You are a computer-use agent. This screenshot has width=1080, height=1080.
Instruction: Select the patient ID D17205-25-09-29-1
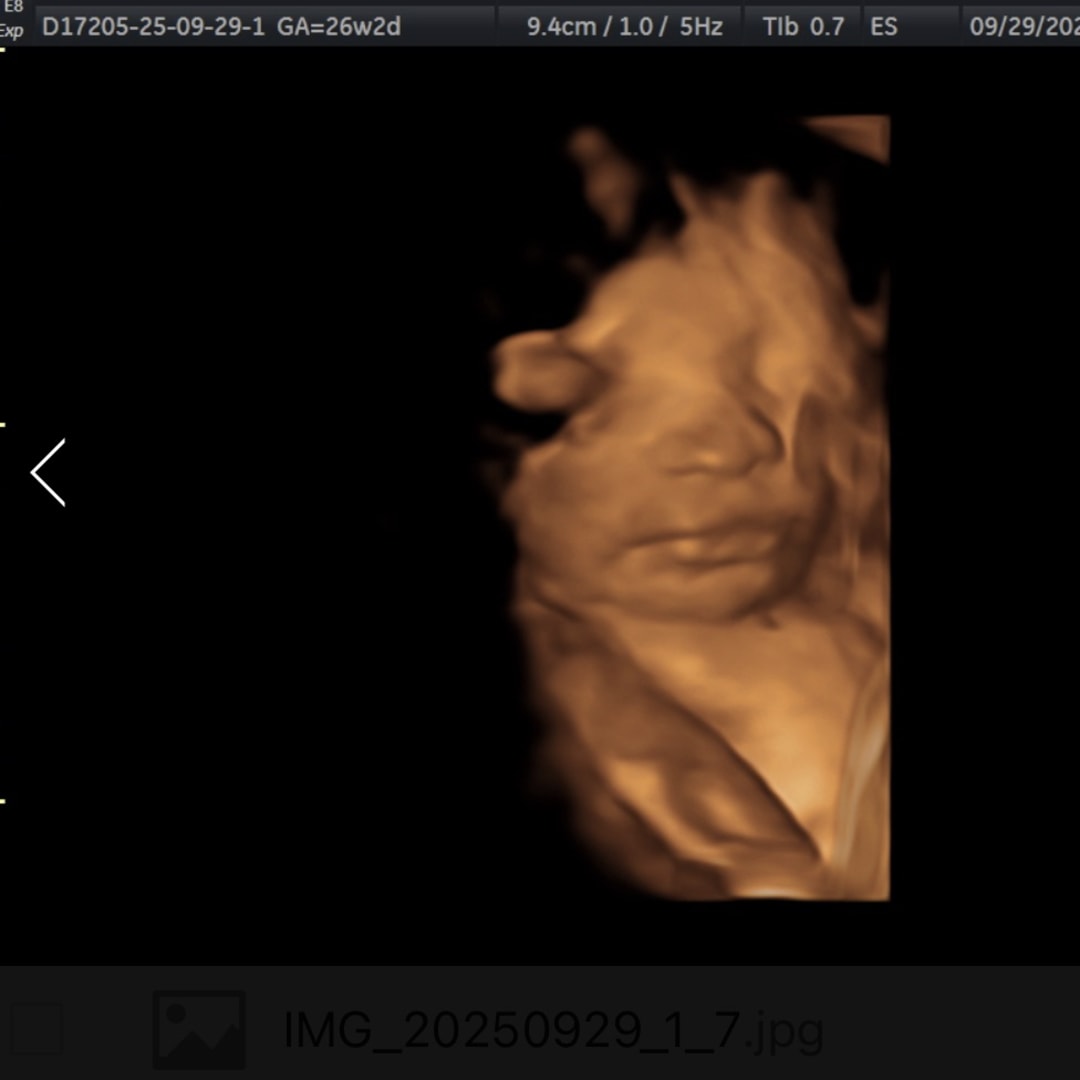[153, 26]
